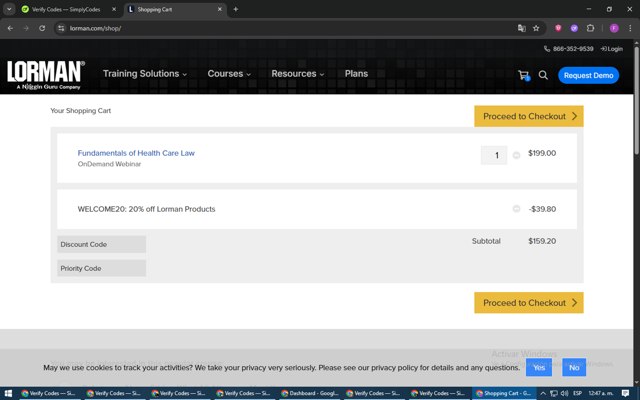
Task: Click the translate page icon
Action: click(522, 28)
